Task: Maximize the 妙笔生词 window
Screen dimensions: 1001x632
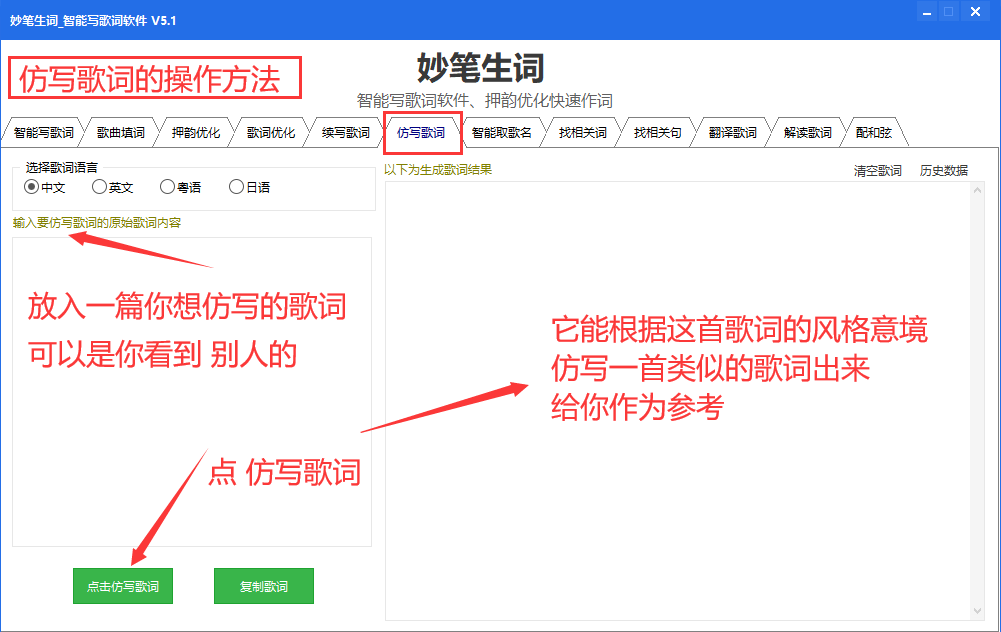Action: click(949, 12)
